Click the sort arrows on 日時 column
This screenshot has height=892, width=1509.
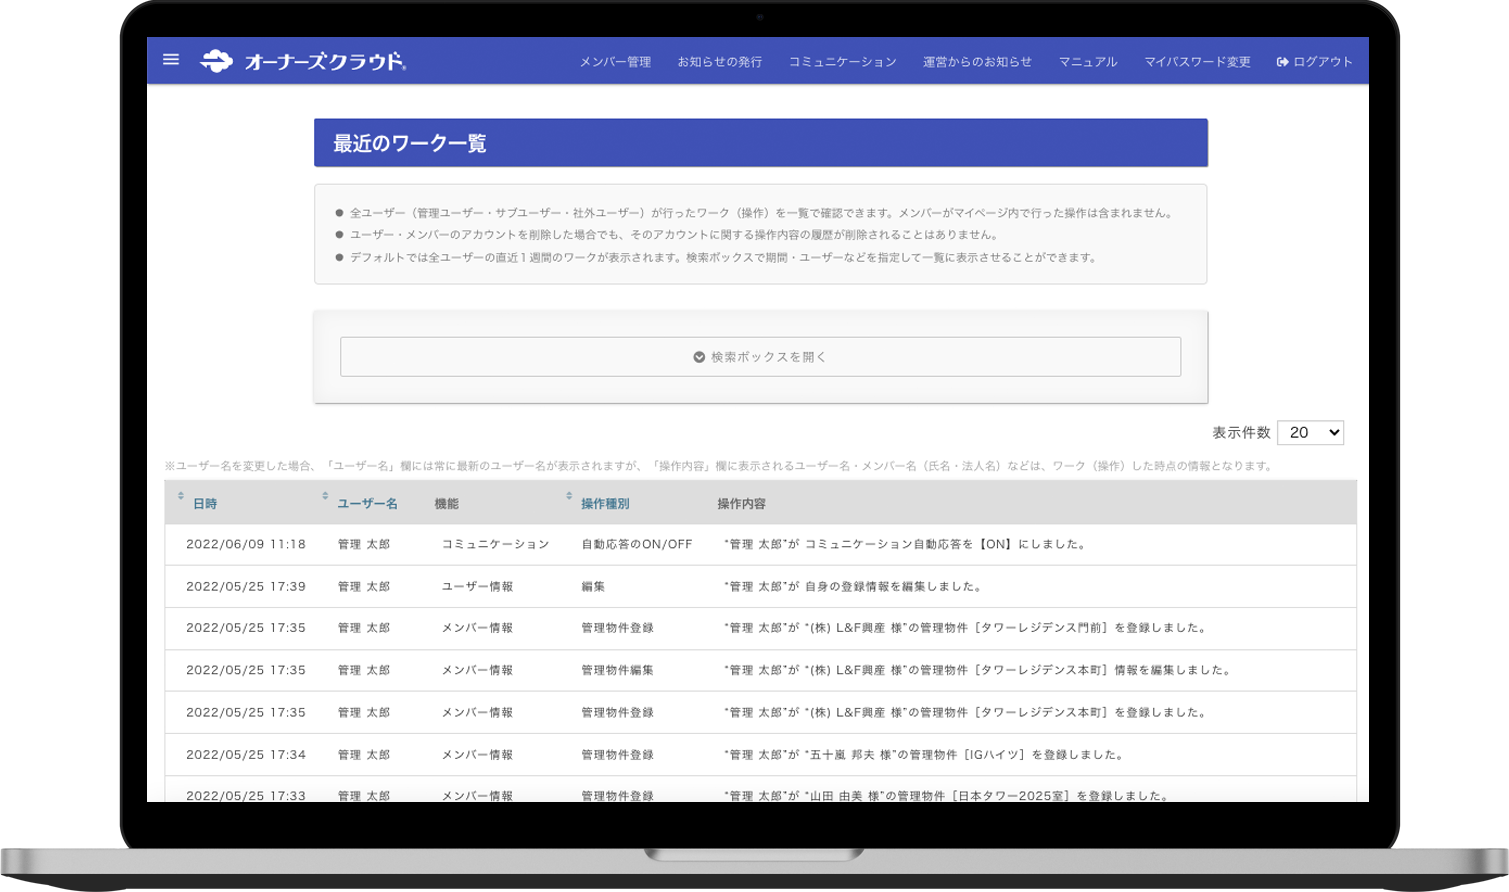point(181,497)
